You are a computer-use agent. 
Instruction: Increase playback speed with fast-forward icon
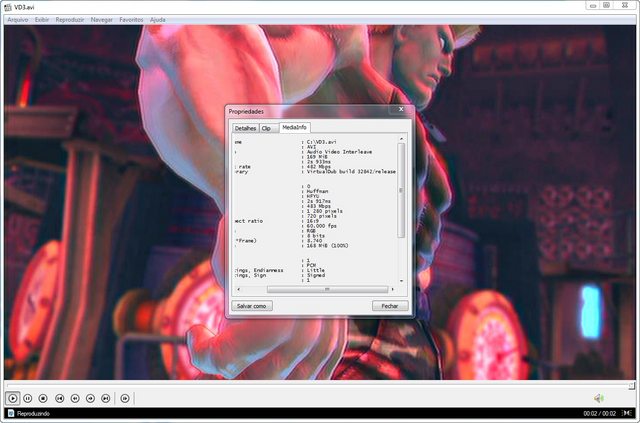click(90, 398)
